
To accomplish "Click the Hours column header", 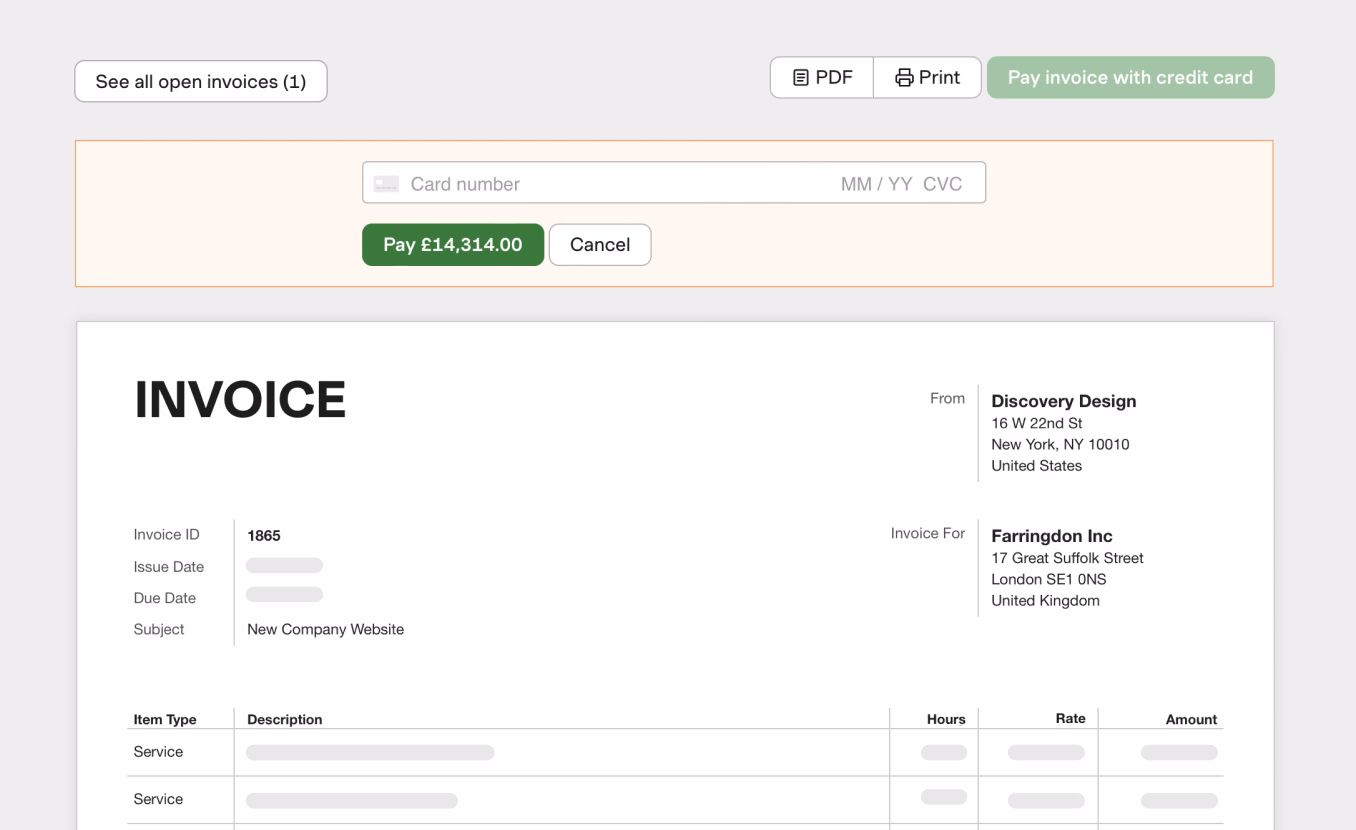I will point(945,719).
